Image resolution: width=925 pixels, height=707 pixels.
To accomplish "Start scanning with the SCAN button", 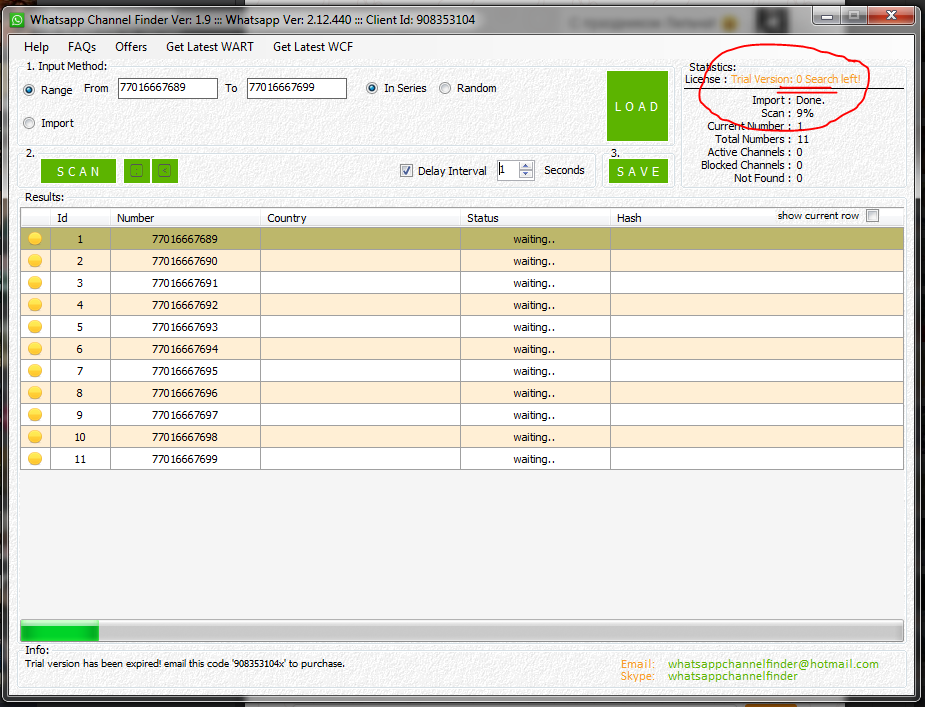I will 78,171.
